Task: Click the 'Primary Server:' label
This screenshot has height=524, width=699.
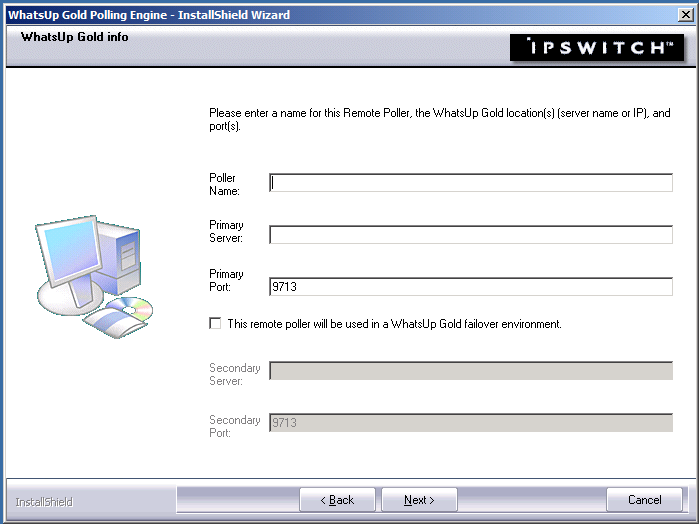Action: point(226,231)
